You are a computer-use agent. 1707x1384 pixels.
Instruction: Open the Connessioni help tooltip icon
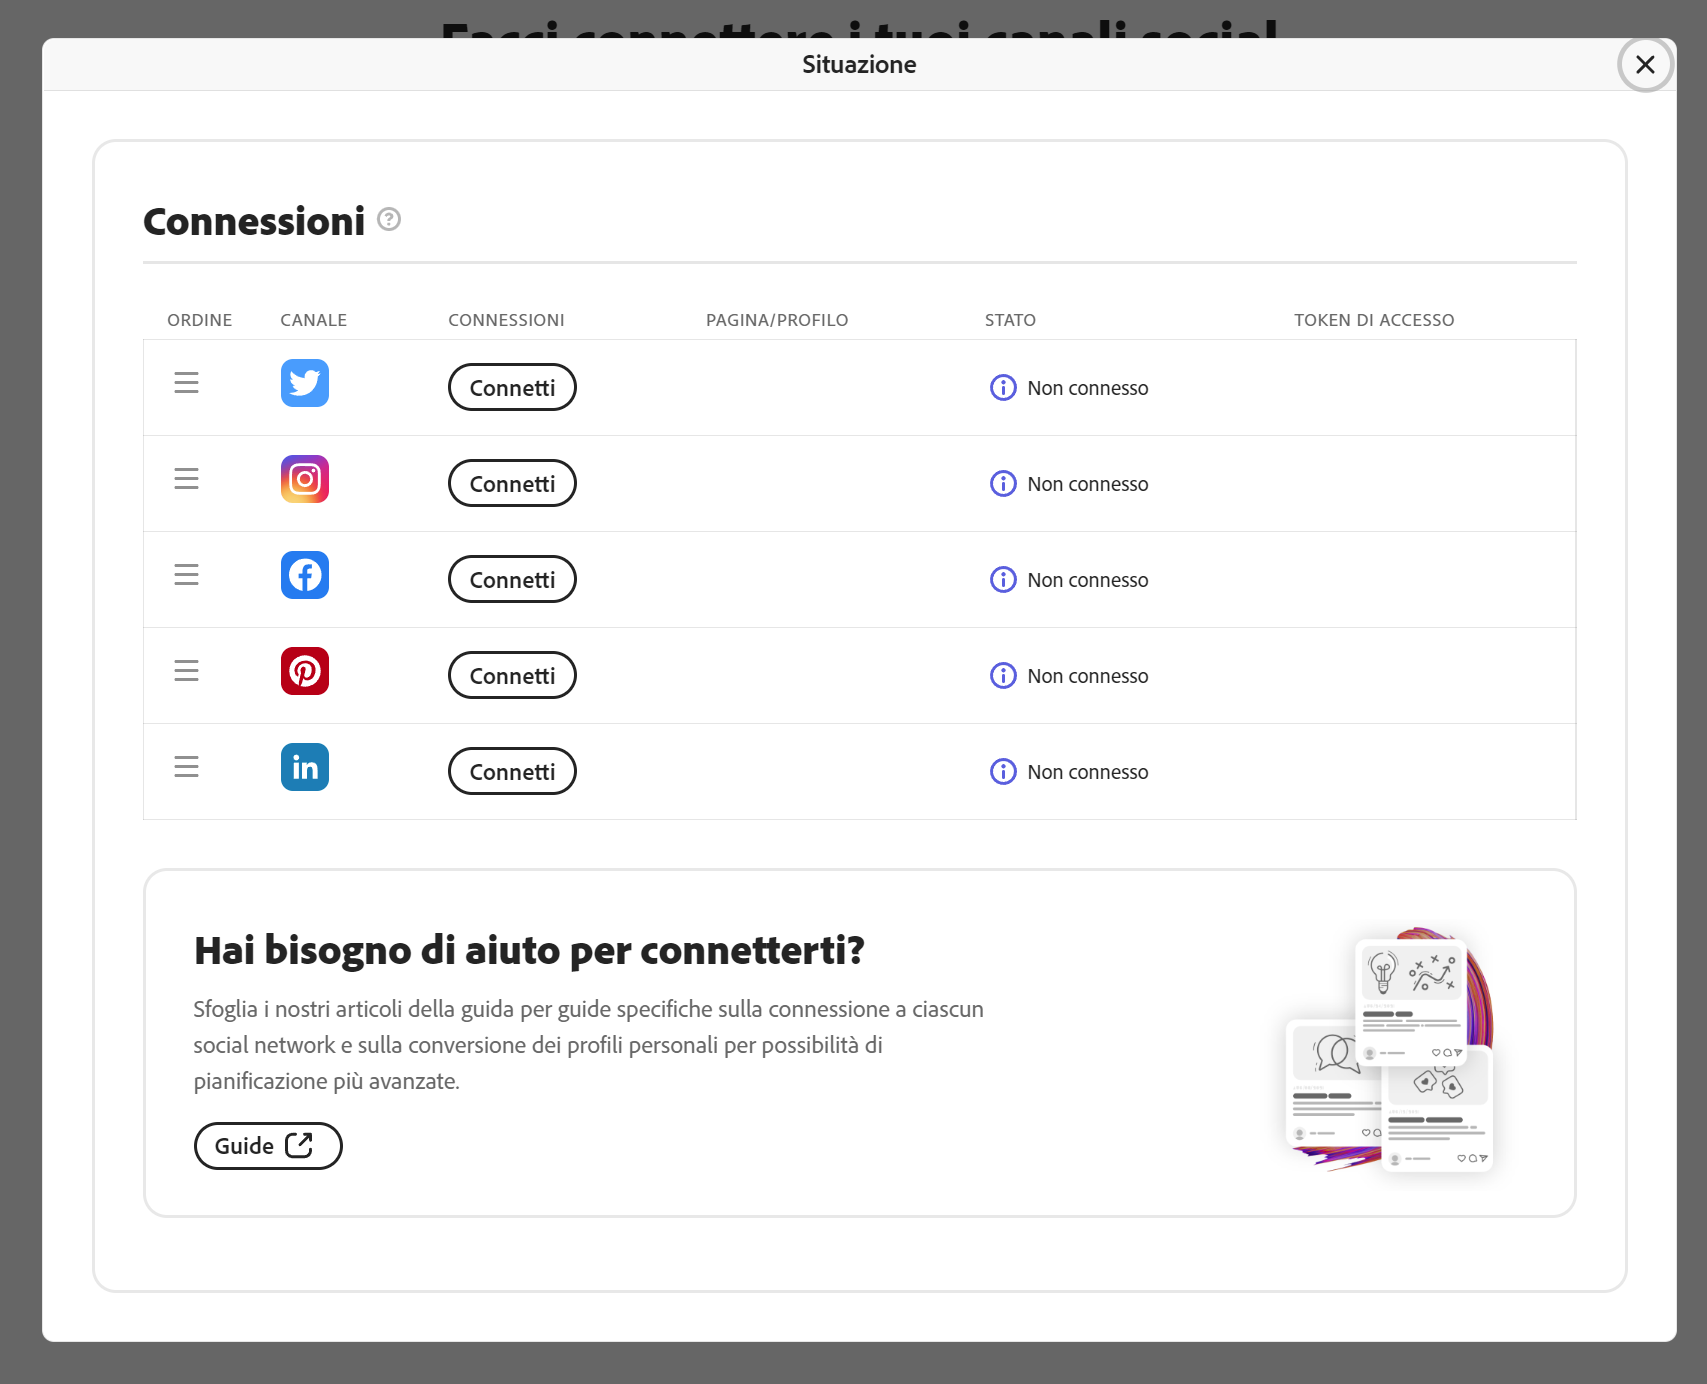pos(388,219)
